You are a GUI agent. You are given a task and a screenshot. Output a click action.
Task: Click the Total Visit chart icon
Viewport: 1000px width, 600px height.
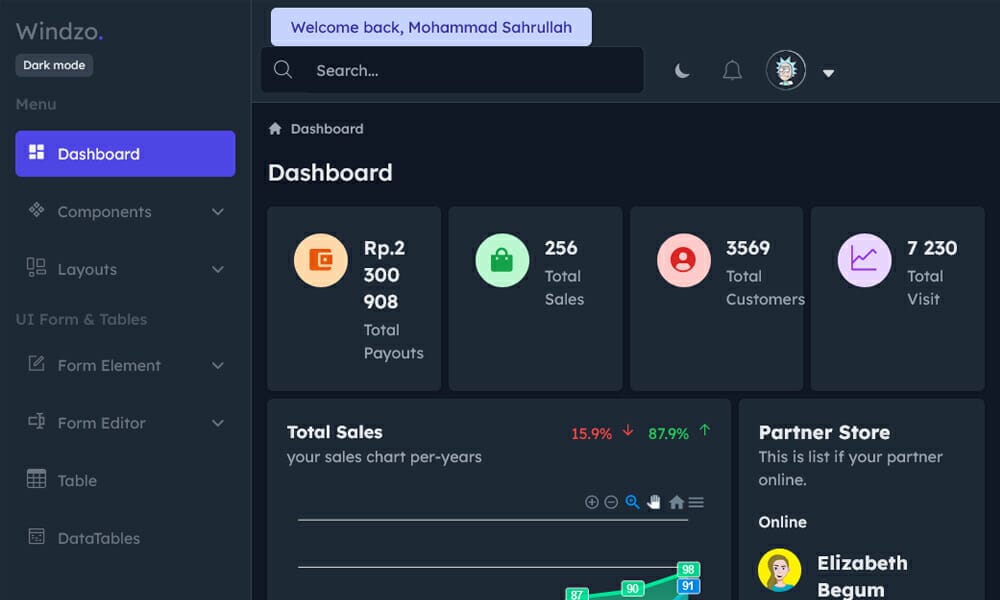tap(864, 260)
